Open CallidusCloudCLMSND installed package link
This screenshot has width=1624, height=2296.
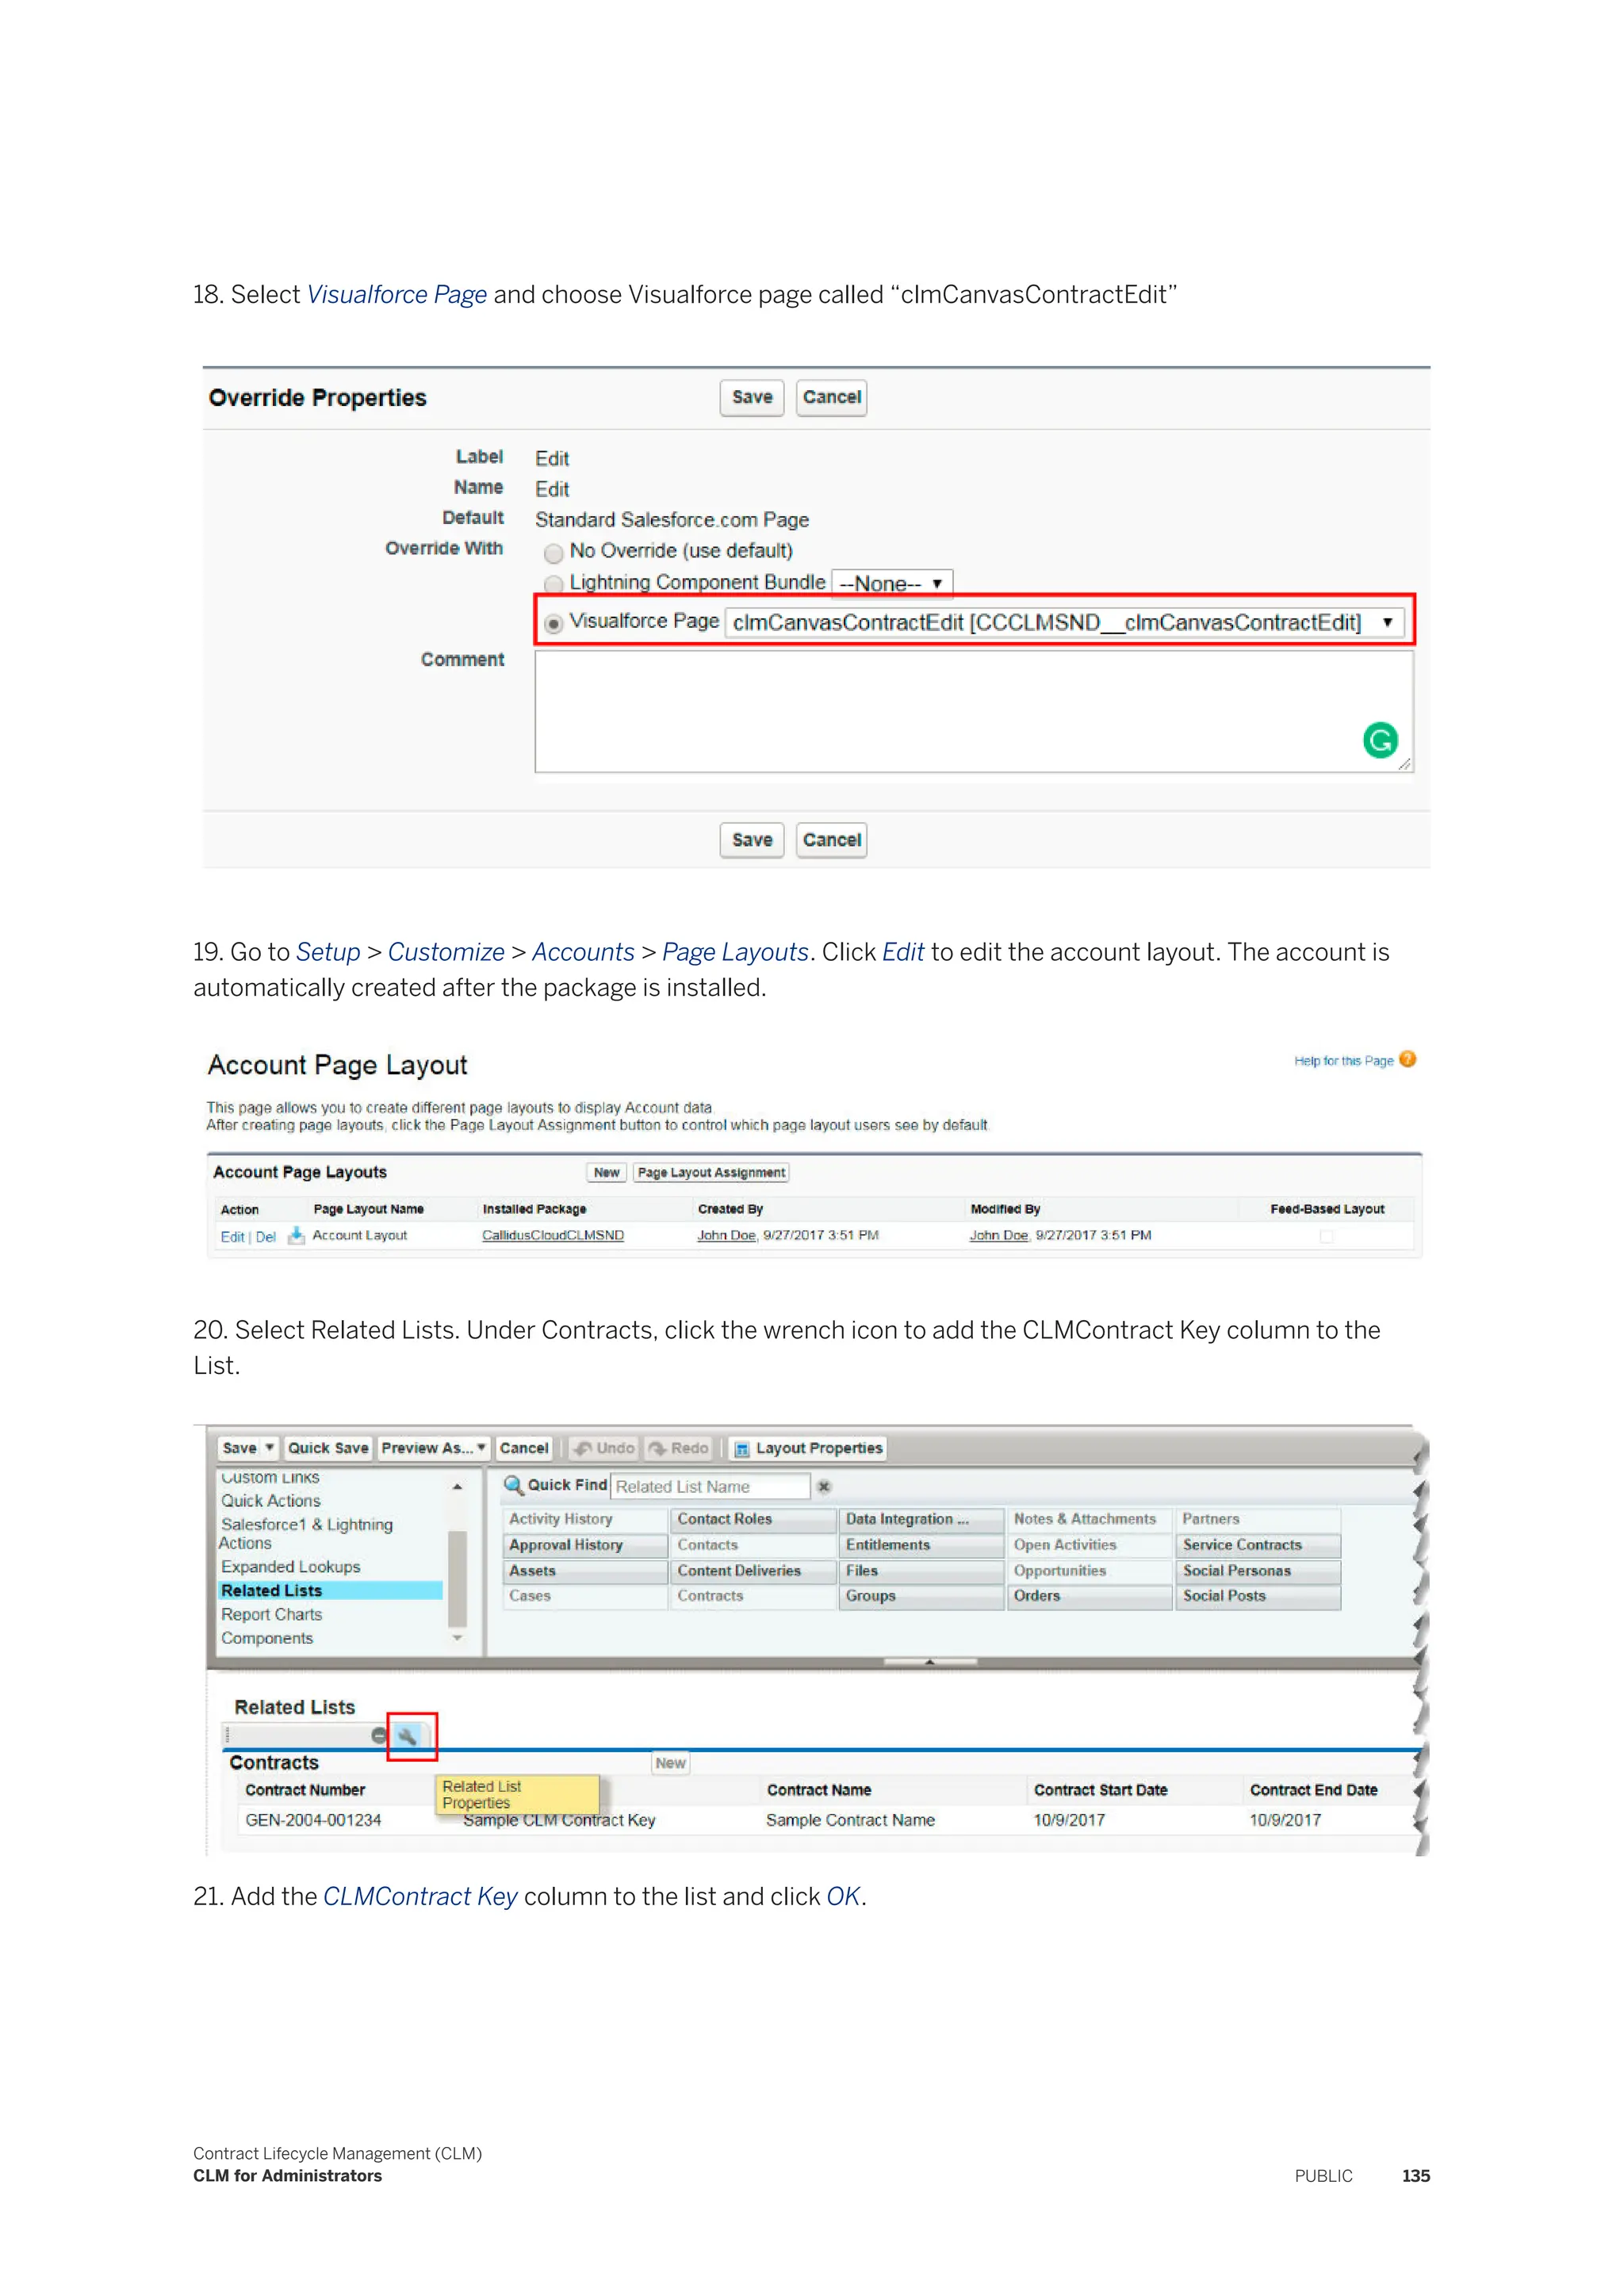tap(553, 1236)
